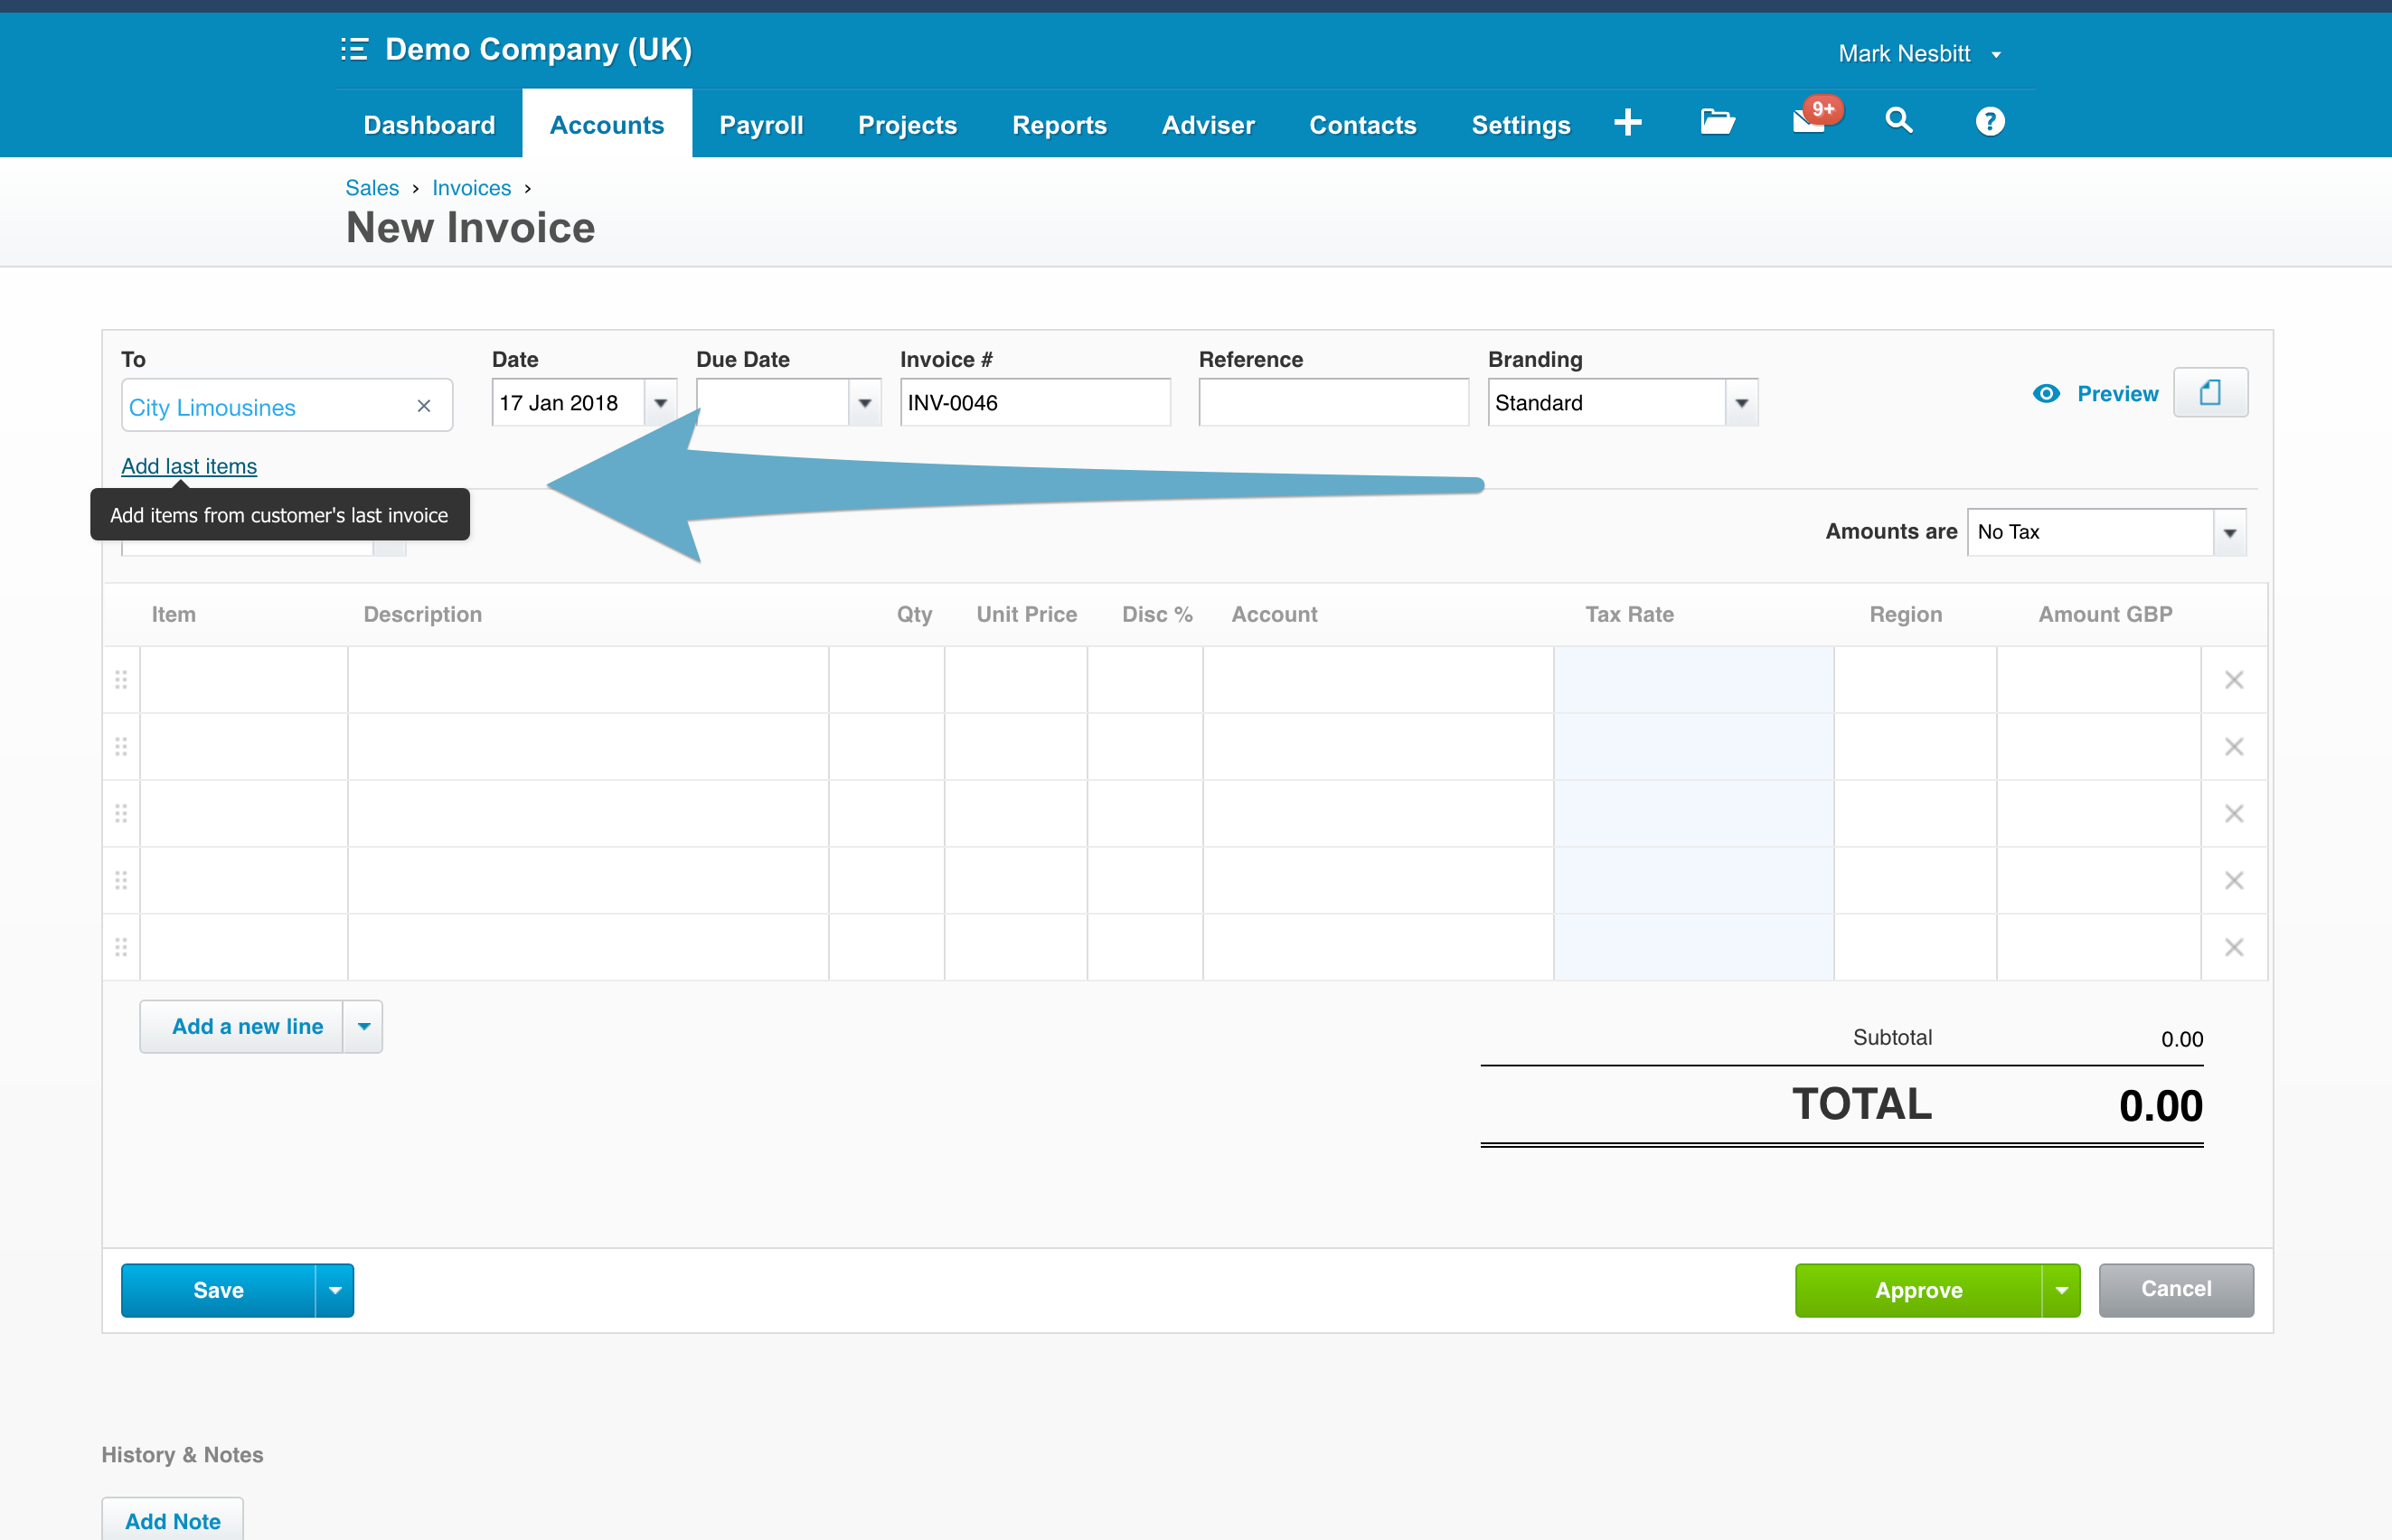Open the files folder icon

1718,122
